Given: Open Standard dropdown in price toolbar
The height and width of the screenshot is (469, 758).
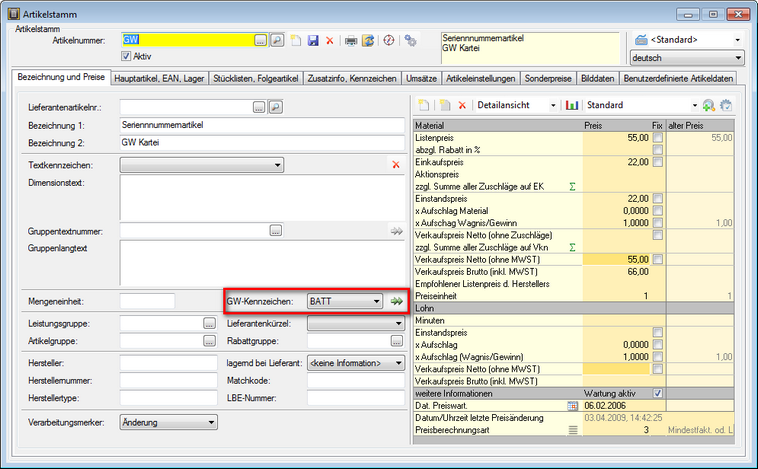Looking at the screenshot, I should pos(695,105).
